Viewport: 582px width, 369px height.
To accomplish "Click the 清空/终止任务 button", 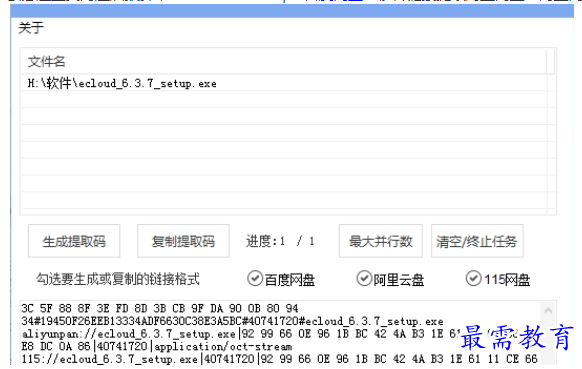I will [x=477, y=241].
